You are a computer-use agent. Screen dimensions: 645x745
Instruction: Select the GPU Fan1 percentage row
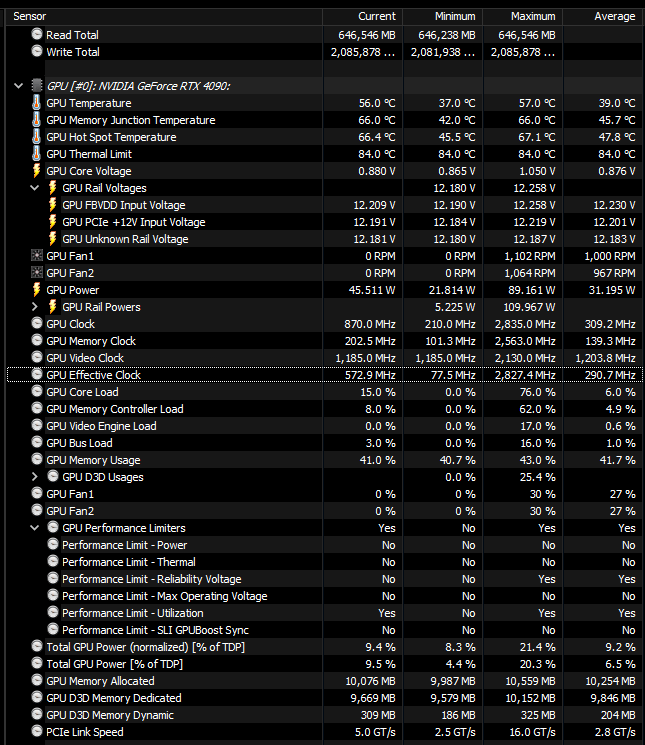pyautogui.click(x=325, y=494)
